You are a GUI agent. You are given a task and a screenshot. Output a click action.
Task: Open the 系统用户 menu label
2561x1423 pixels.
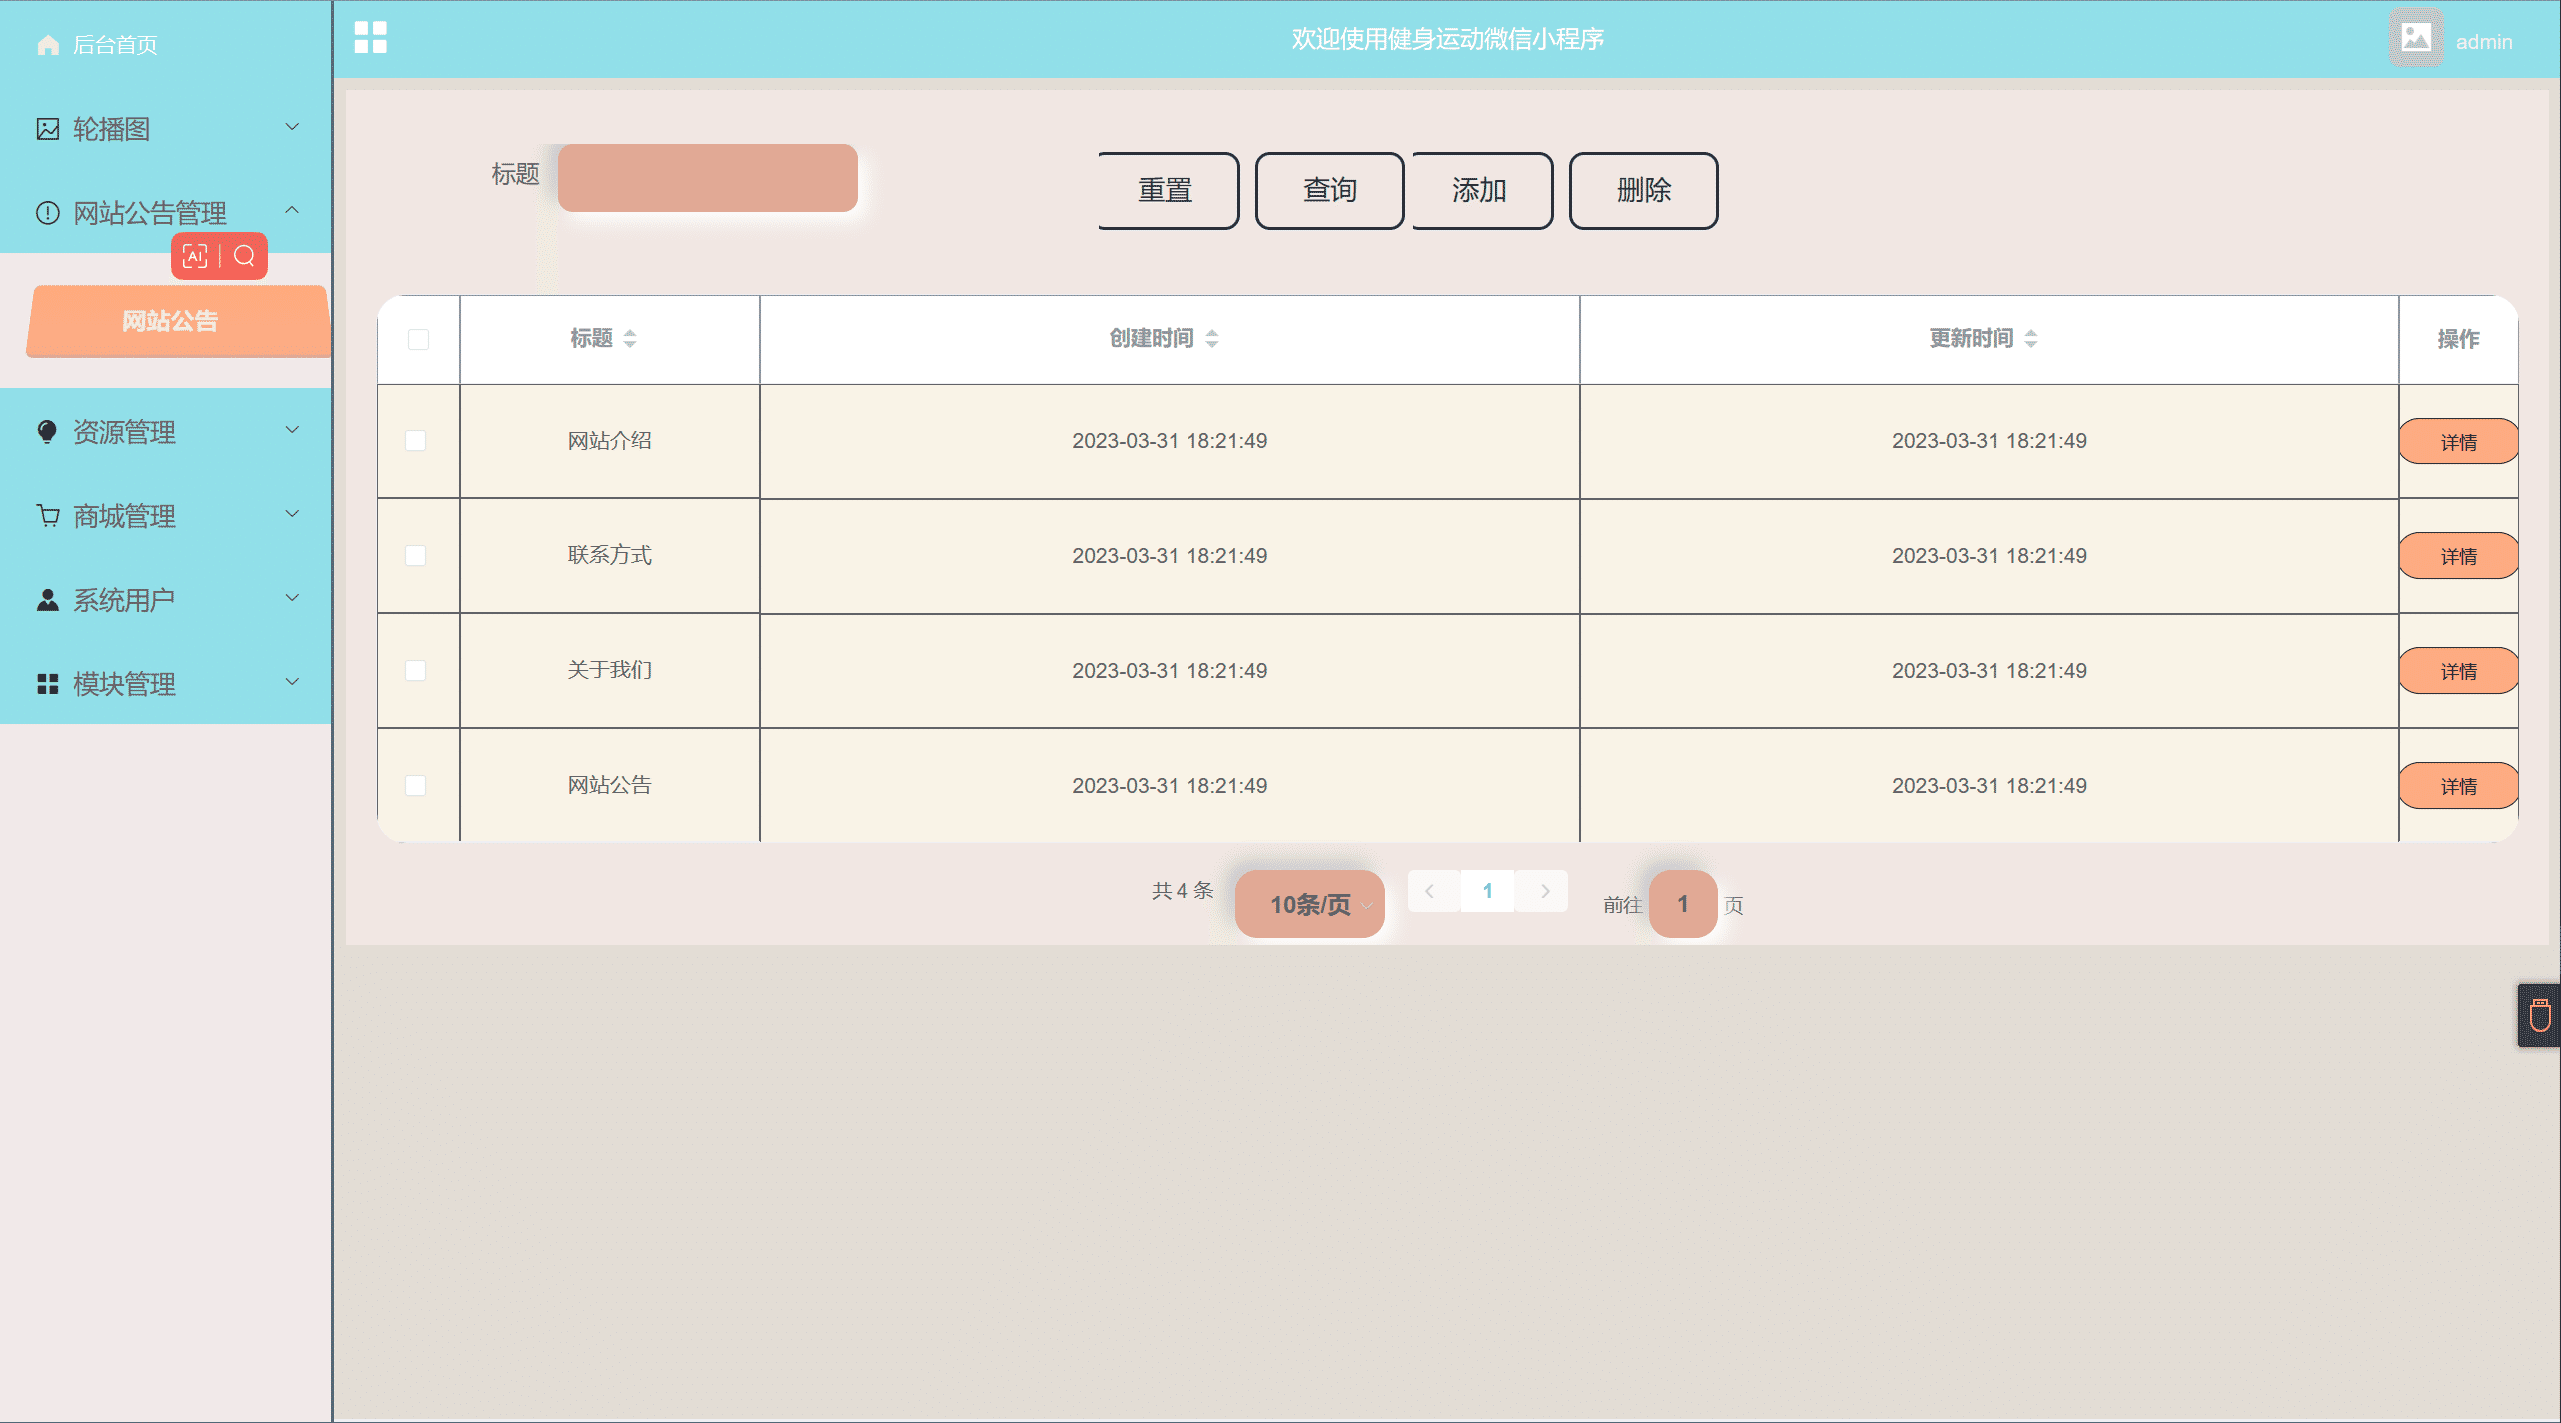[x=124, y=600]
